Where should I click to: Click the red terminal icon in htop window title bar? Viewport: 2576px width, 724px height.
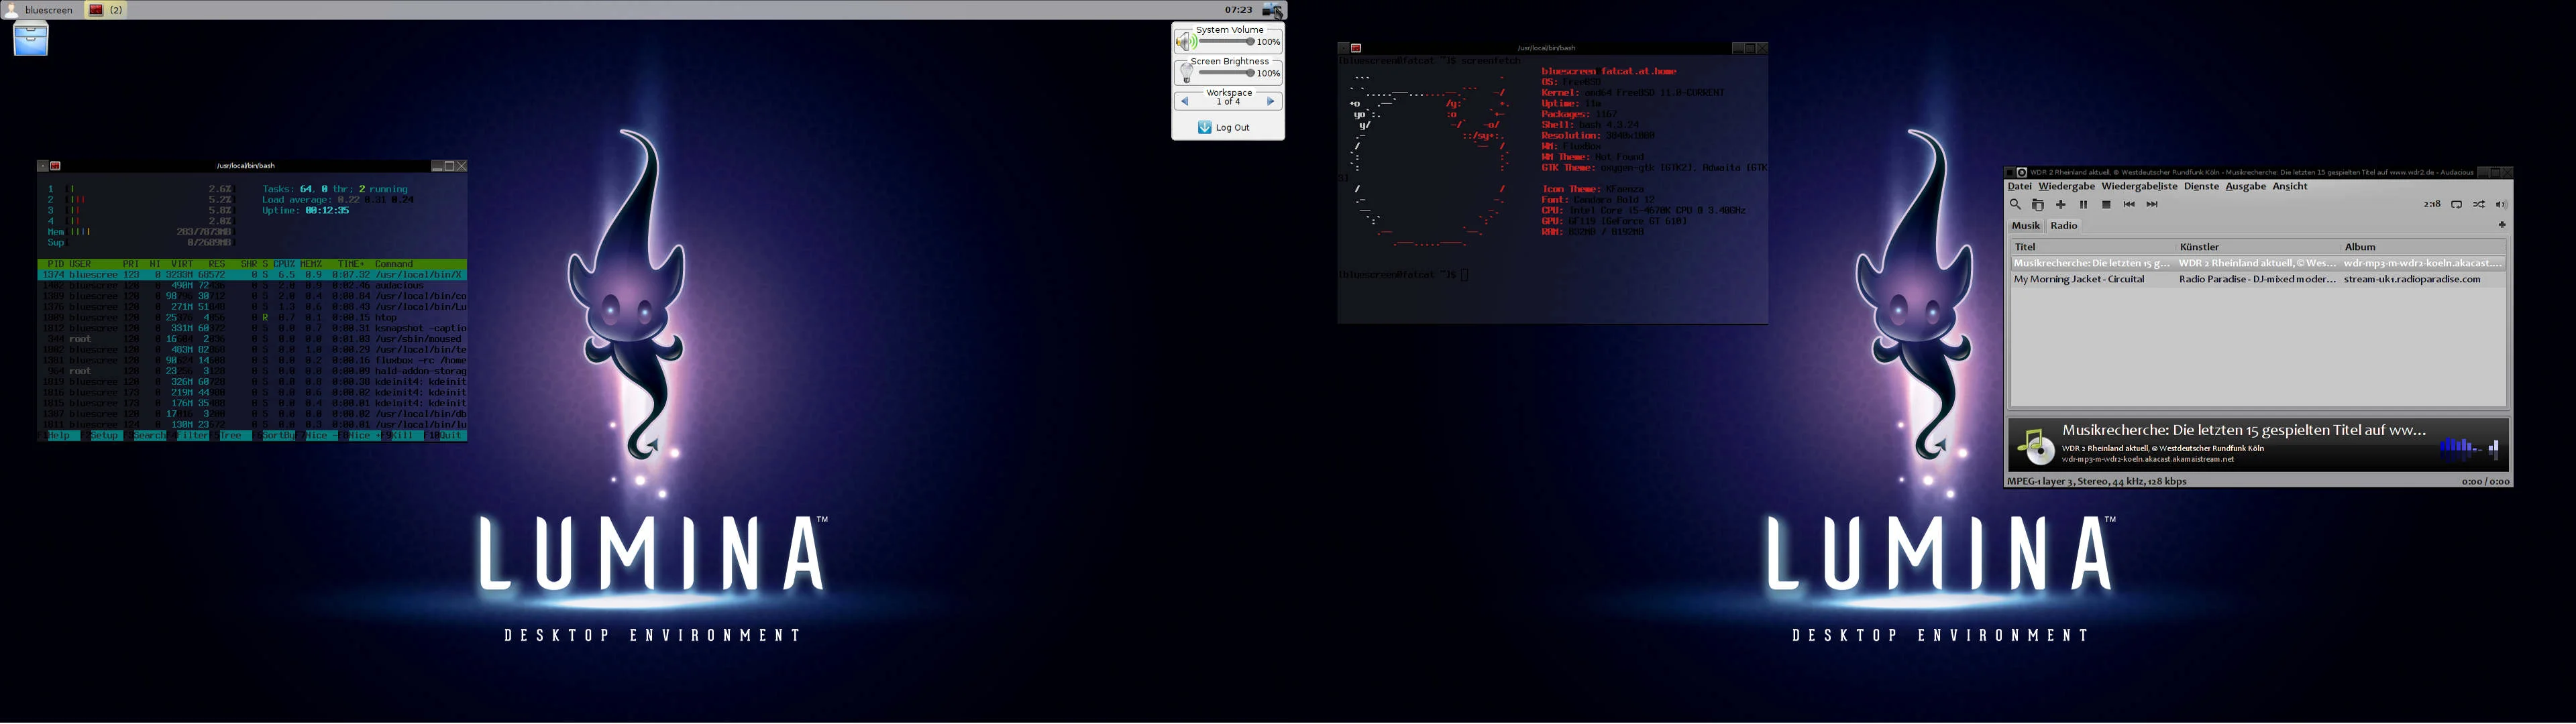click(56, 166)
